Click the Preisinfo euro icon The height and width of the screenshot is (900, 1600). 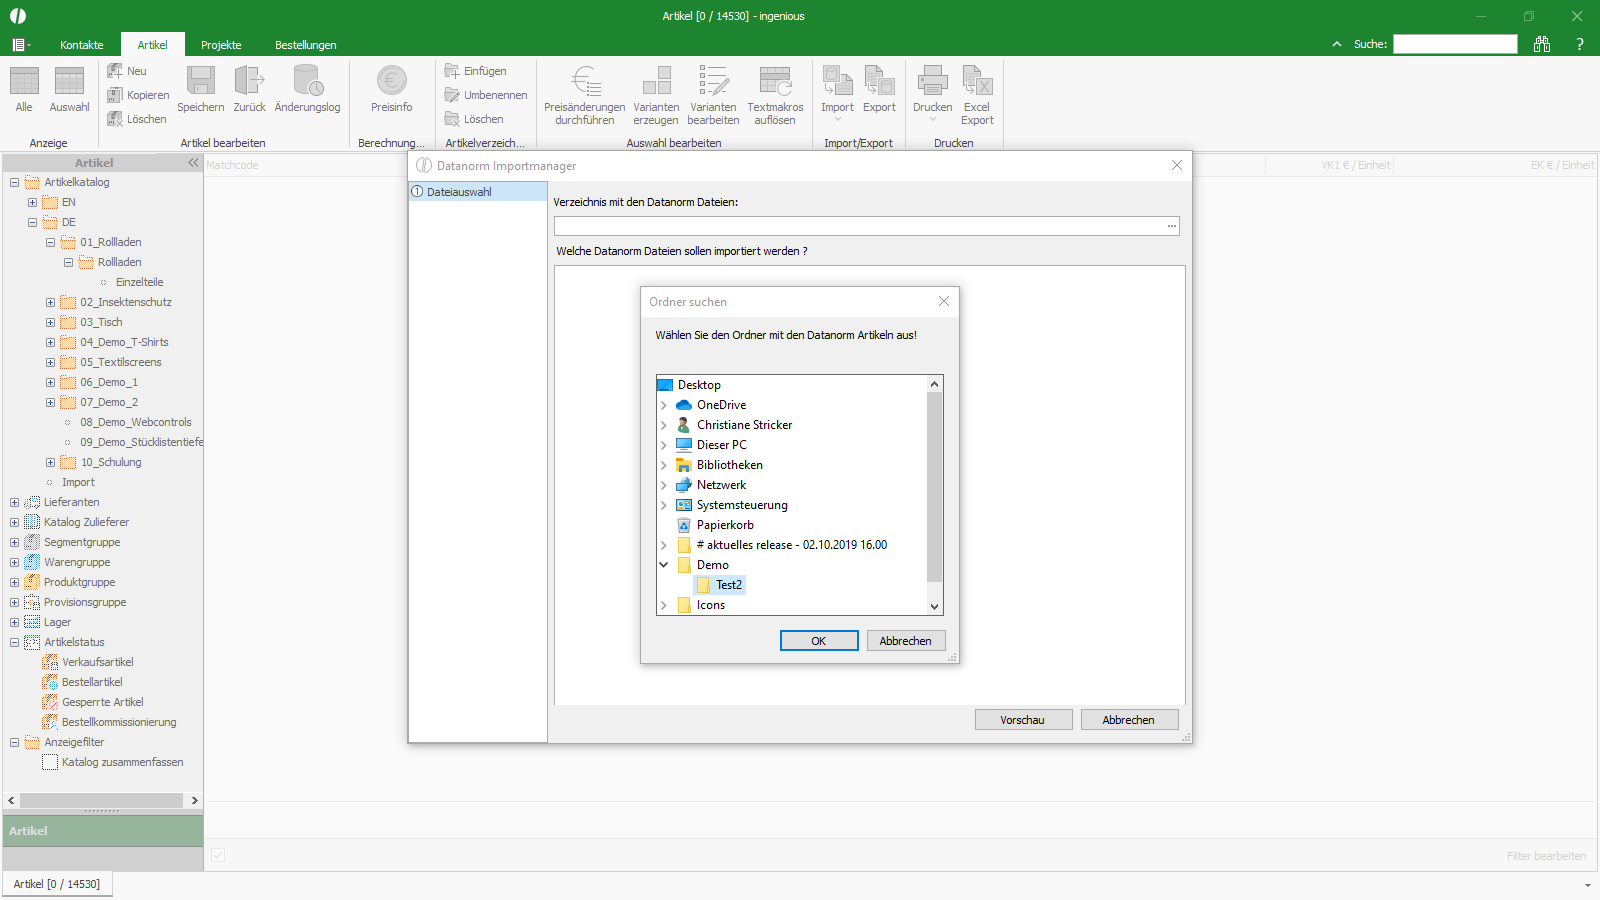391,81
